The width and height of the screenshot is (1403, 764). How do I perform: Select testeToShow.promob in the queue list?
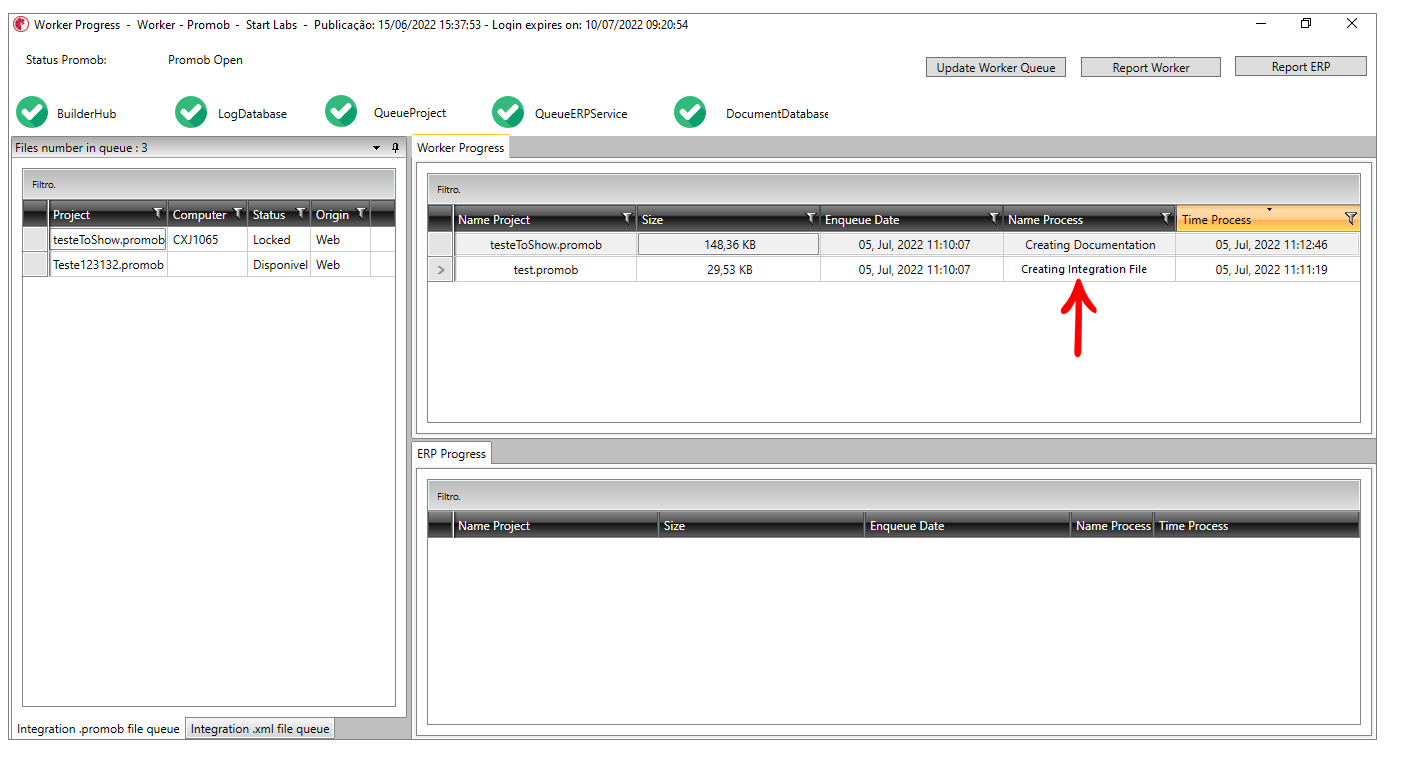tap(108, 240)
